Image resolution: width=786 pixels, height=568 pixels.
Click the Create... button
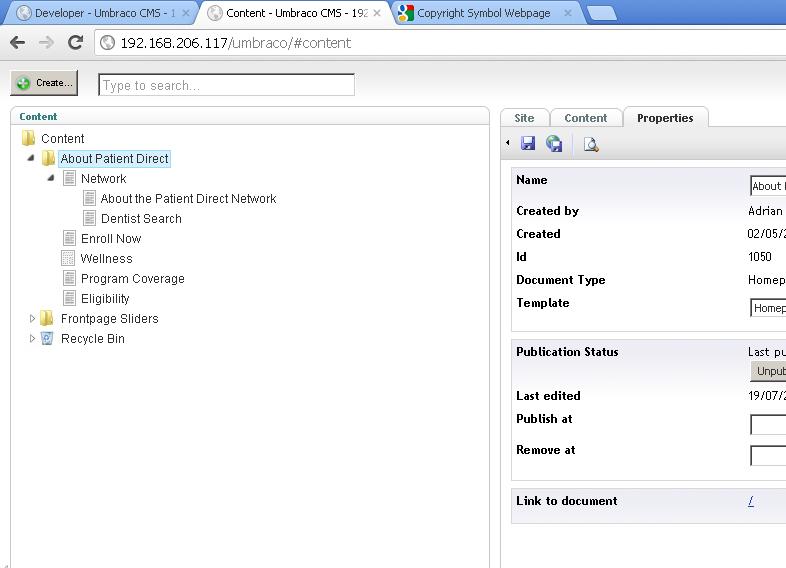point(44,83)
